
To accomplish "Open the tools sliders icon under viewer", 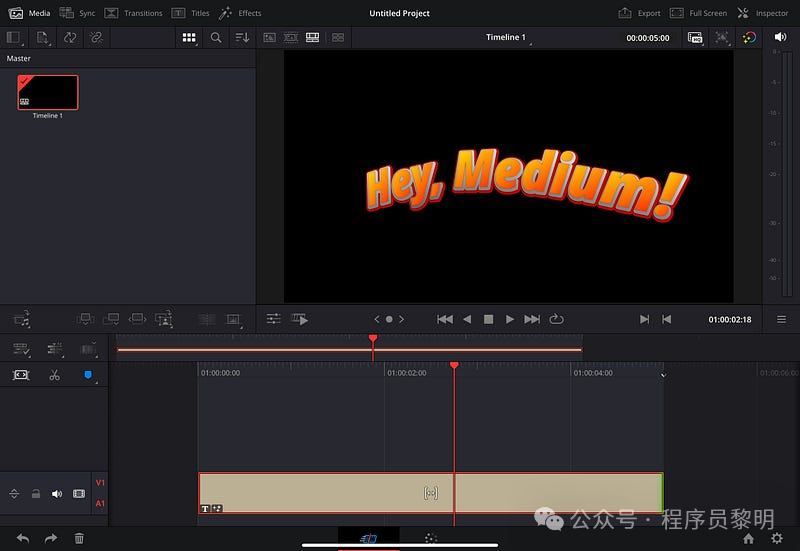I will 273,319.
